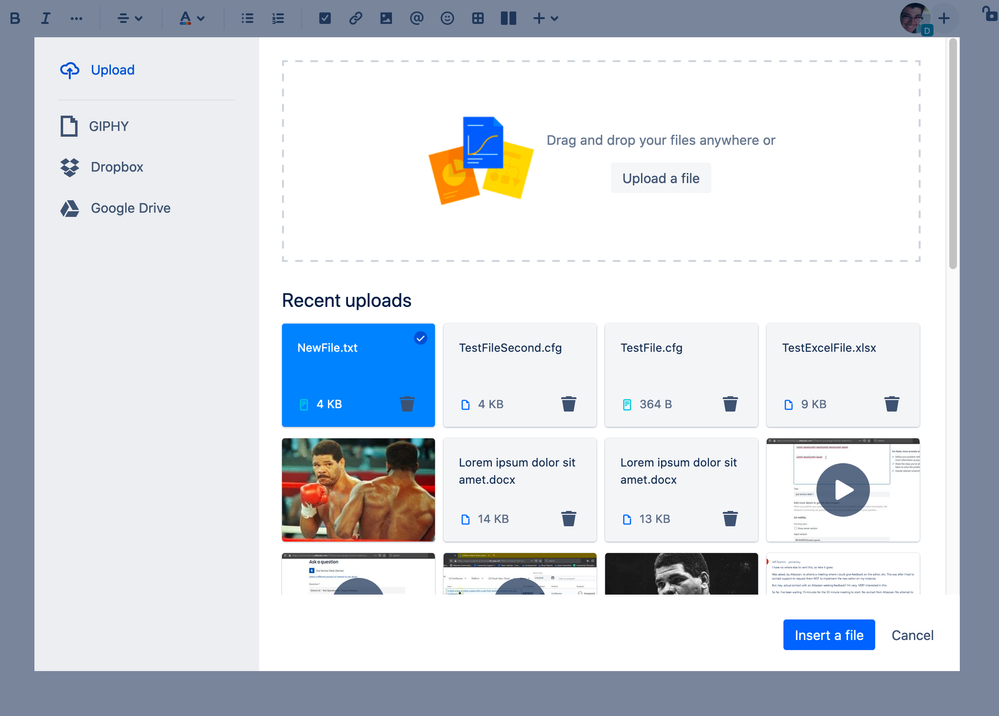Insert a bullet list
The height and width of the screenshot is (716, 999).
(x=247, y=18)
